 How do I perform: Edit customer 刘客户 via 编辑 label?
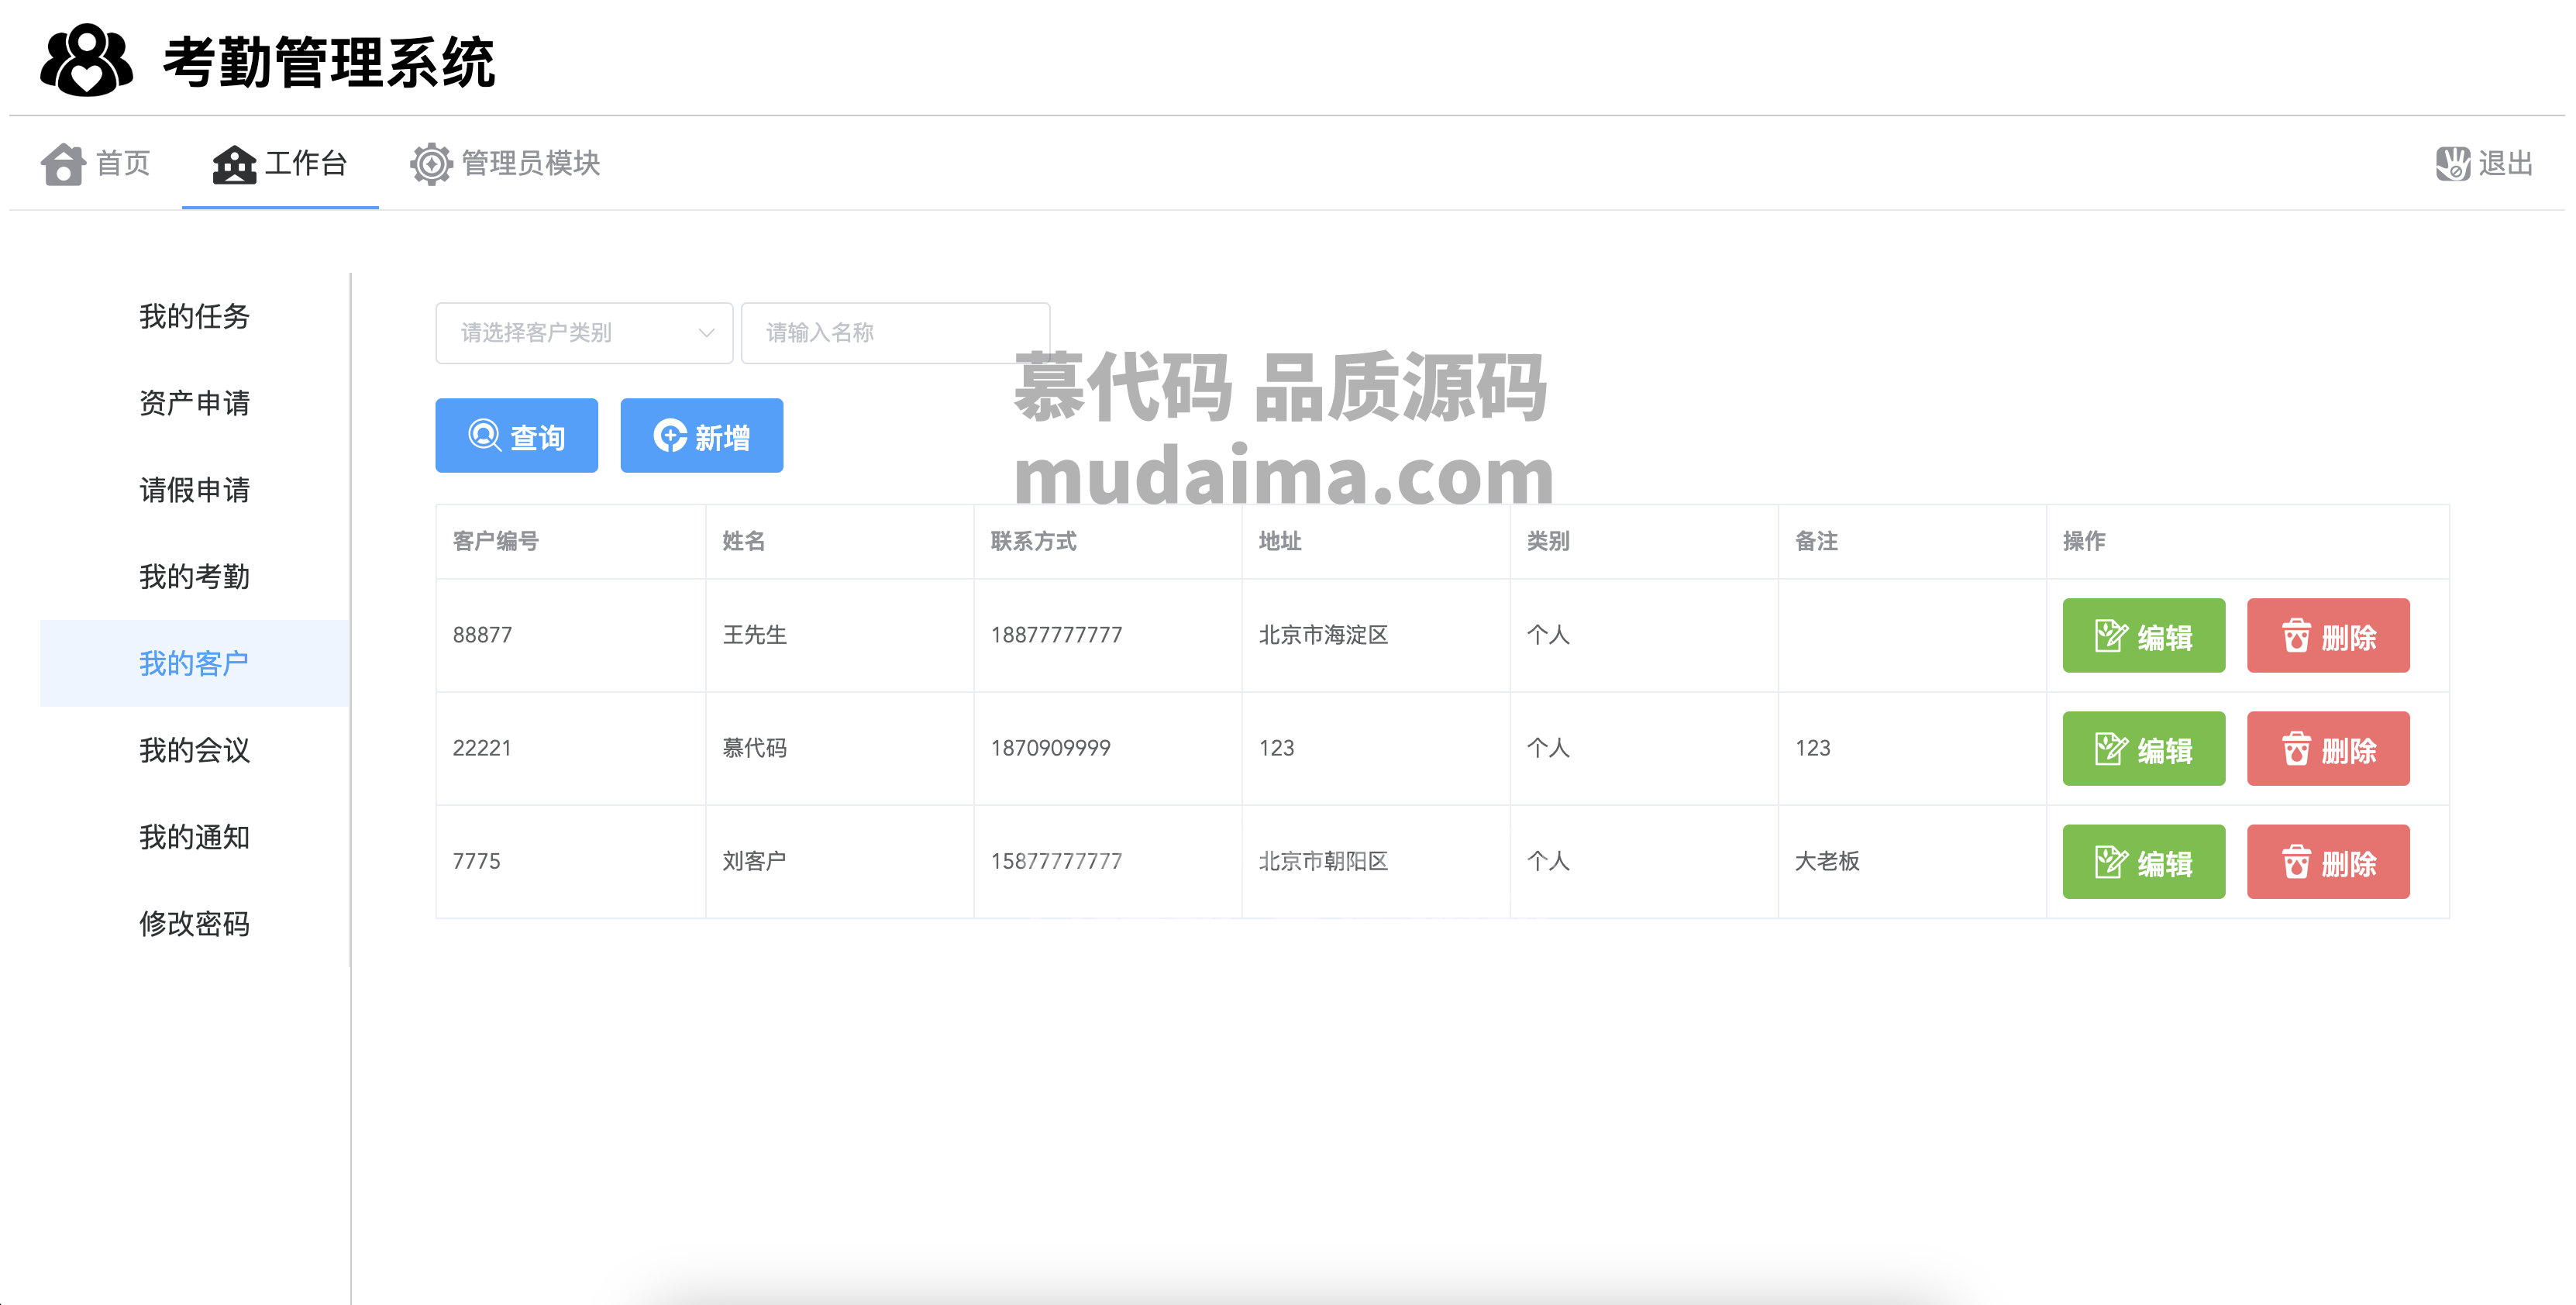[x=2165, y=863]
